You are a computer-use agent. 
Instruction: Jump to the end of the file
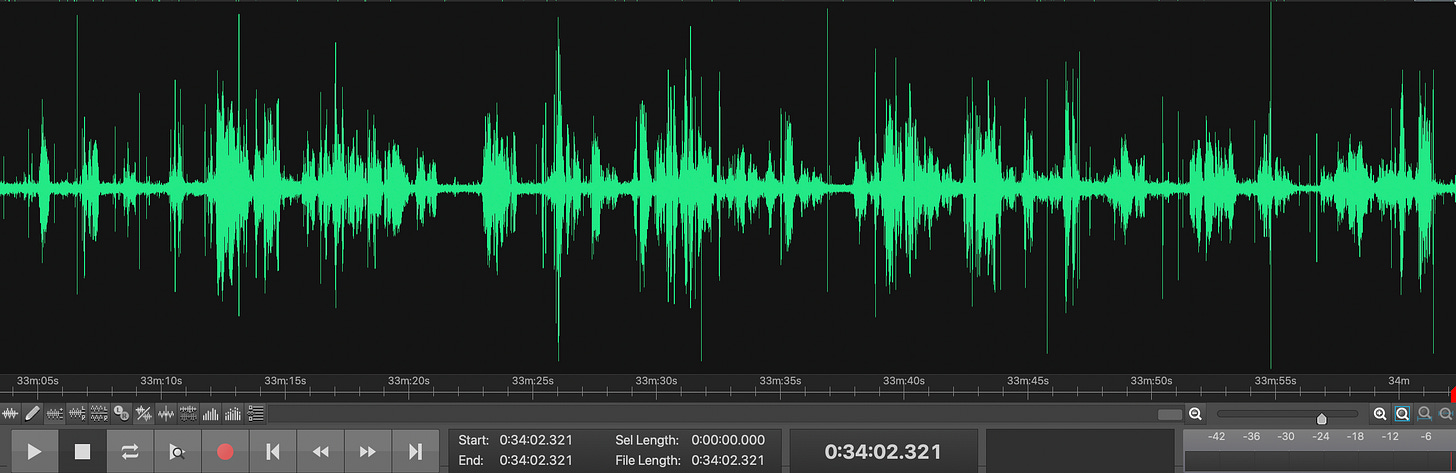415,451
